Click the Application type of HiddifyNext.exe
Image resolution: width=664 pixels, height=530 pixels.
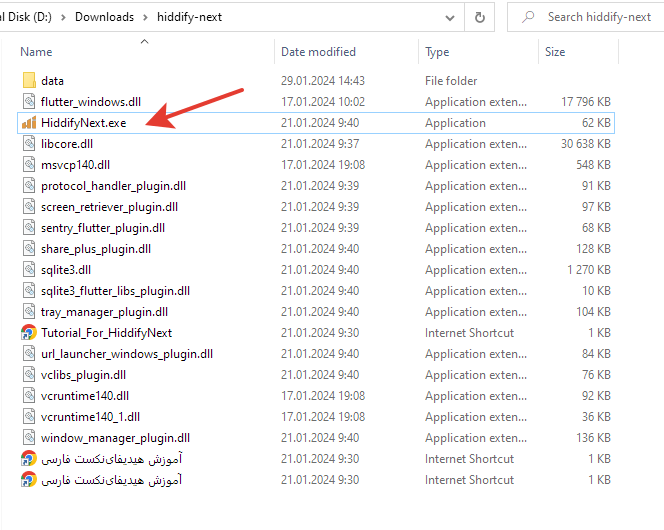click(455, 123)
